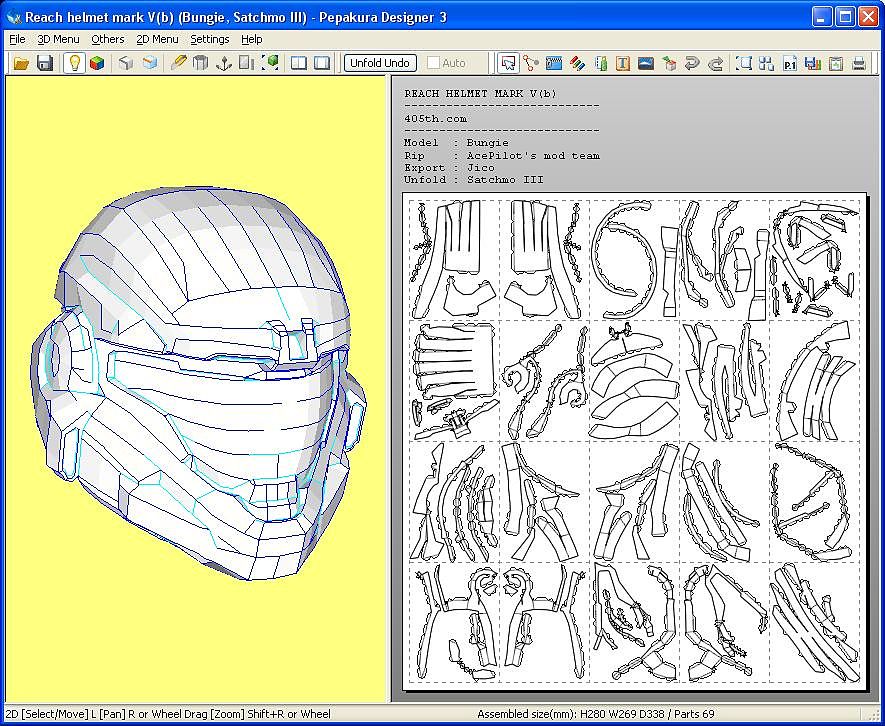This screenshot has height=726, width=885.
Task: Click the undo arrow icon
Action: click(x=692, y=63)
